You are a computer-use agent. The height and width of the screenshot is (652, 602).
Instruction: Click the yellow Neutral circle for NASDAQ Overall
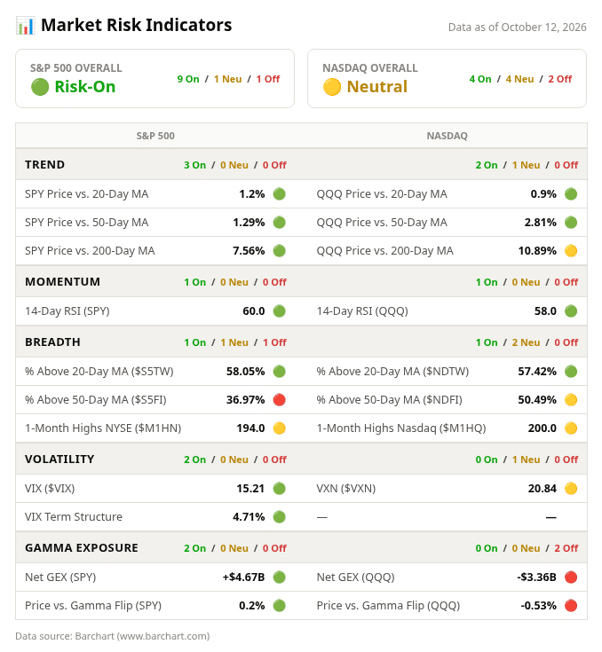[332, 87]
